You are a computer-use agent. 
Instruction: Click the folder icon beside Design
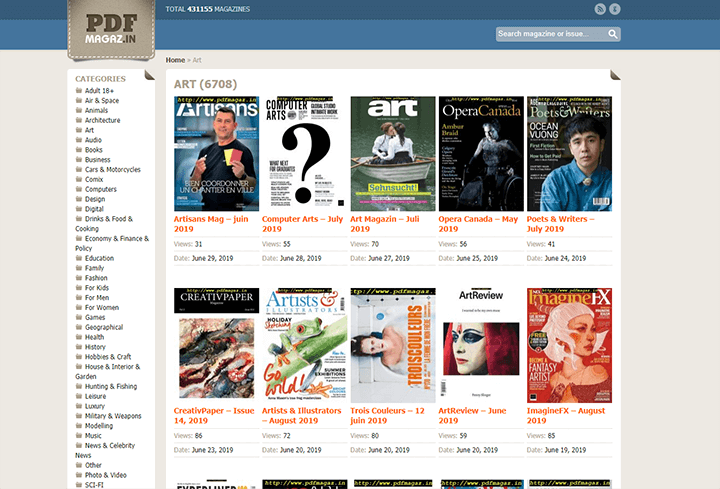pyautogui.click(x=79, y=199)
